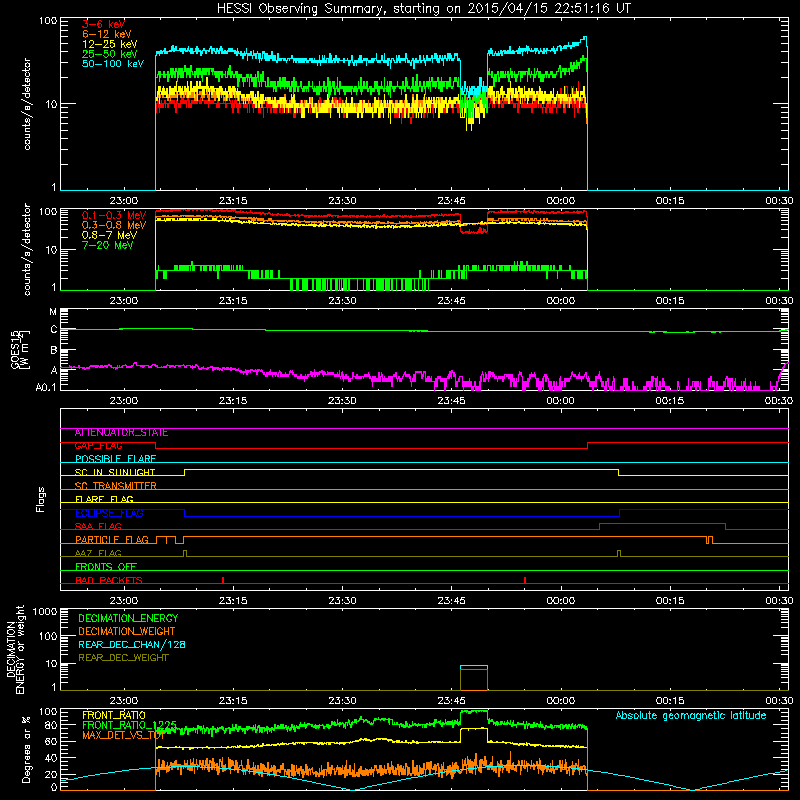The height and width of the screenshot is (800, 800).
Task: Select the SAA_FLAG label
Action: point(98,527)
